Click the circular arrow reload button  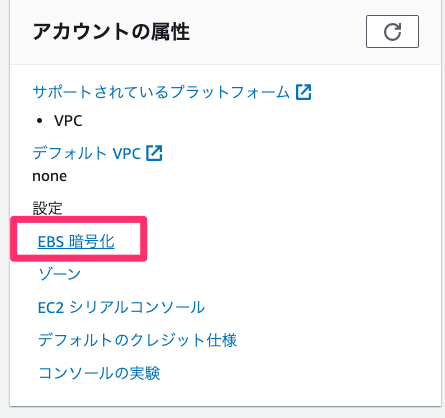[392, 32]
